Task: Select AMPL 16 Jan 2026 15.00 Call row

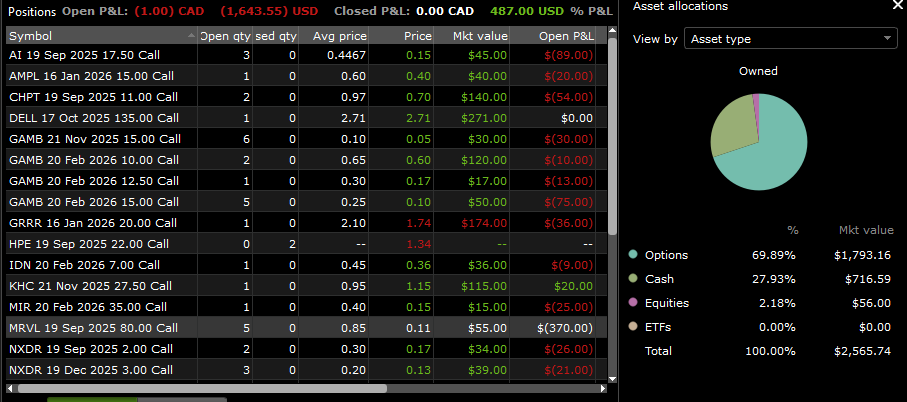Action: (x=307, y=76)
